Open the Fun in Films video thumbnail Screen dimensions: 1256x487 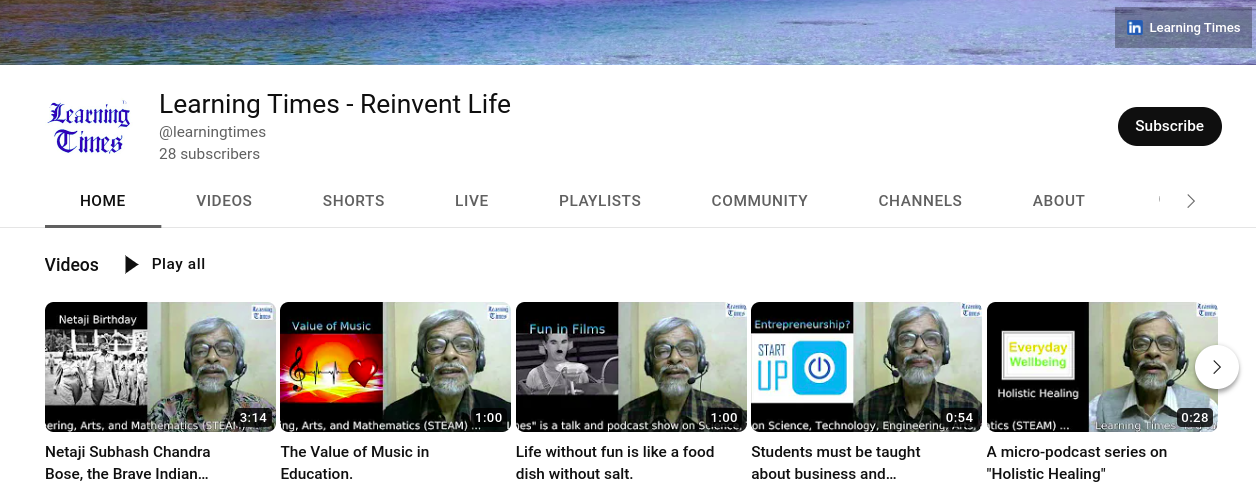click(x=631, y=367)
